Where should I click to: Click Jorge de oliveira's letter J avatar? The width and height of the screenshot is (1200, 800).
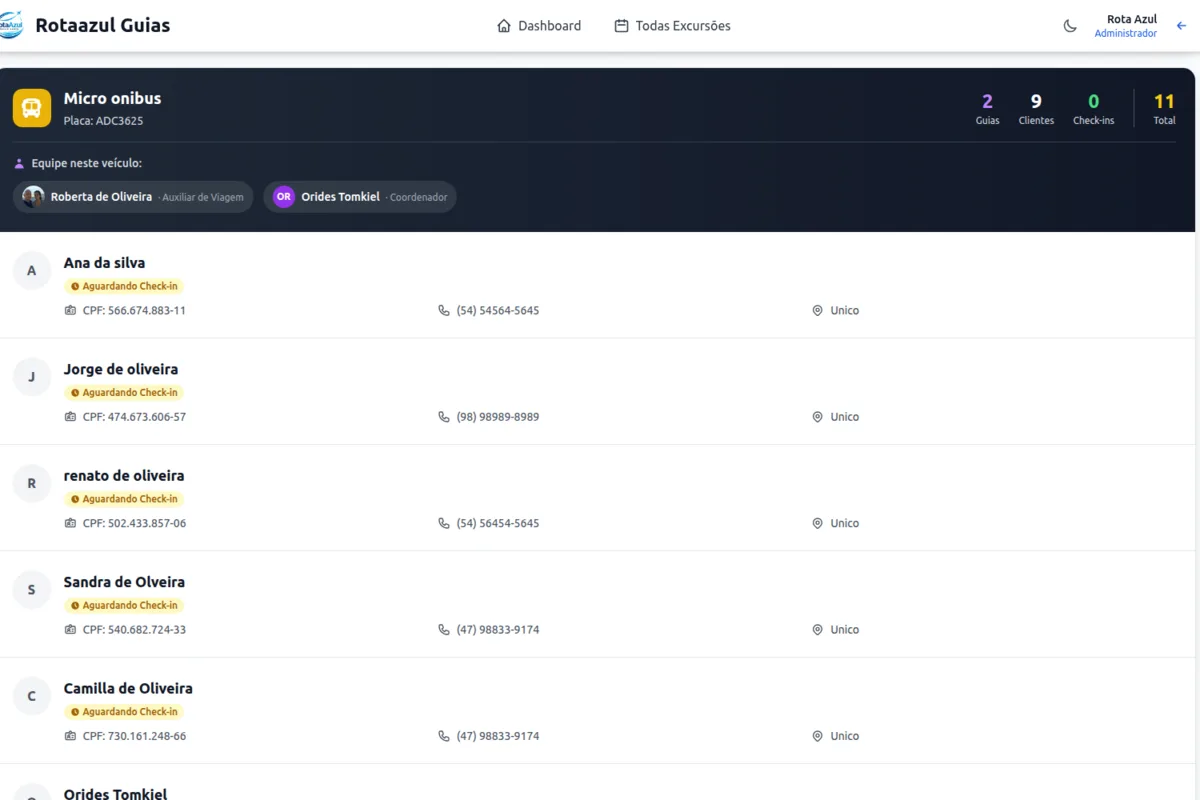click(x=32, y=377)
